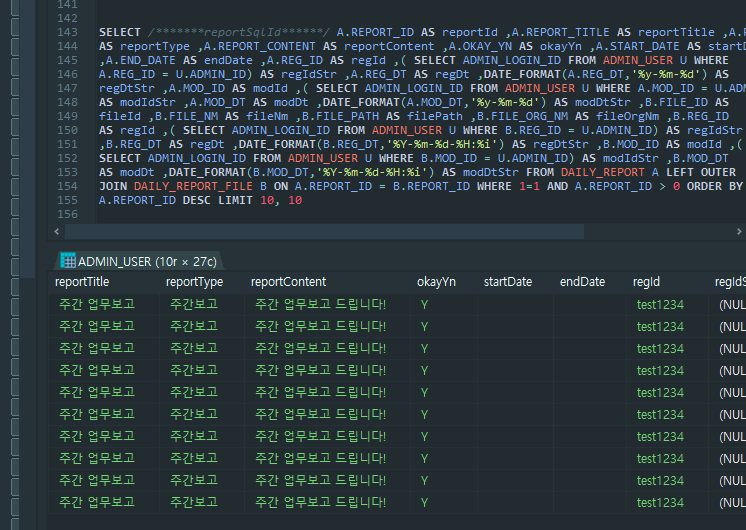Click line number 152 in the gutter
This screenshot has height=530, width=746.
67,158
